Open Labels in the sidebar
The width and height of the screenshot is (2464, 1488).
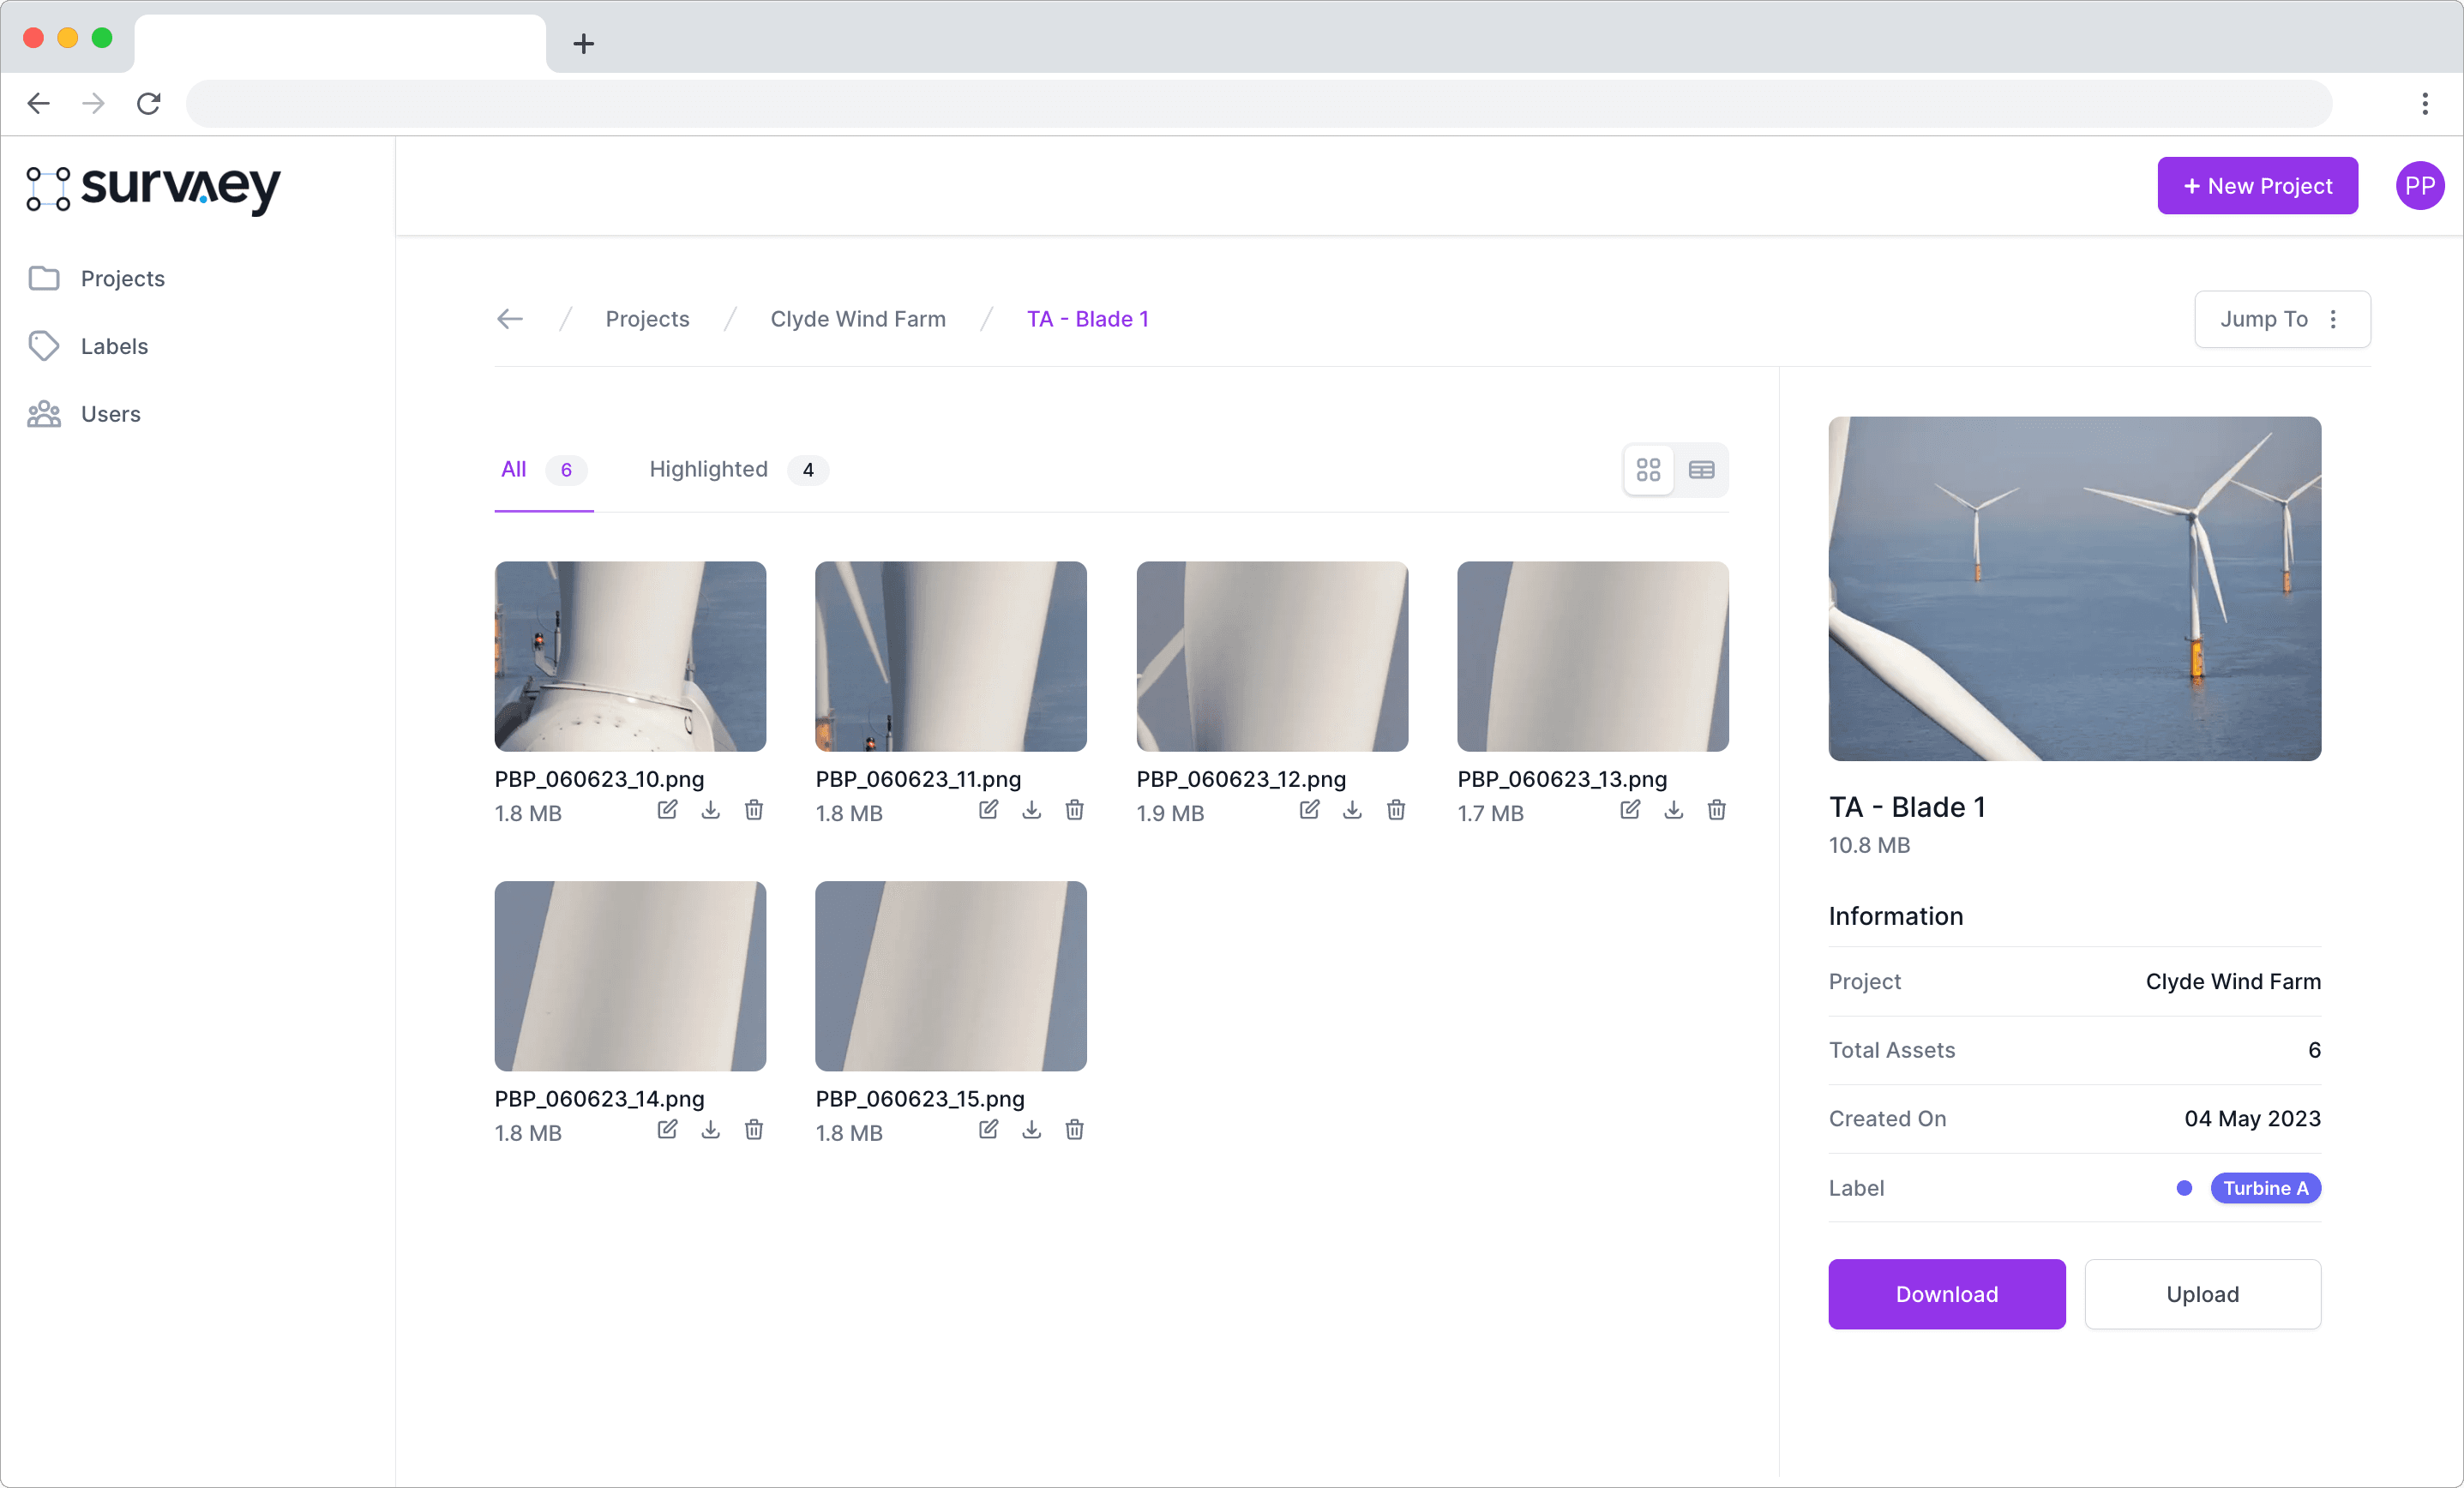[89, 346]
